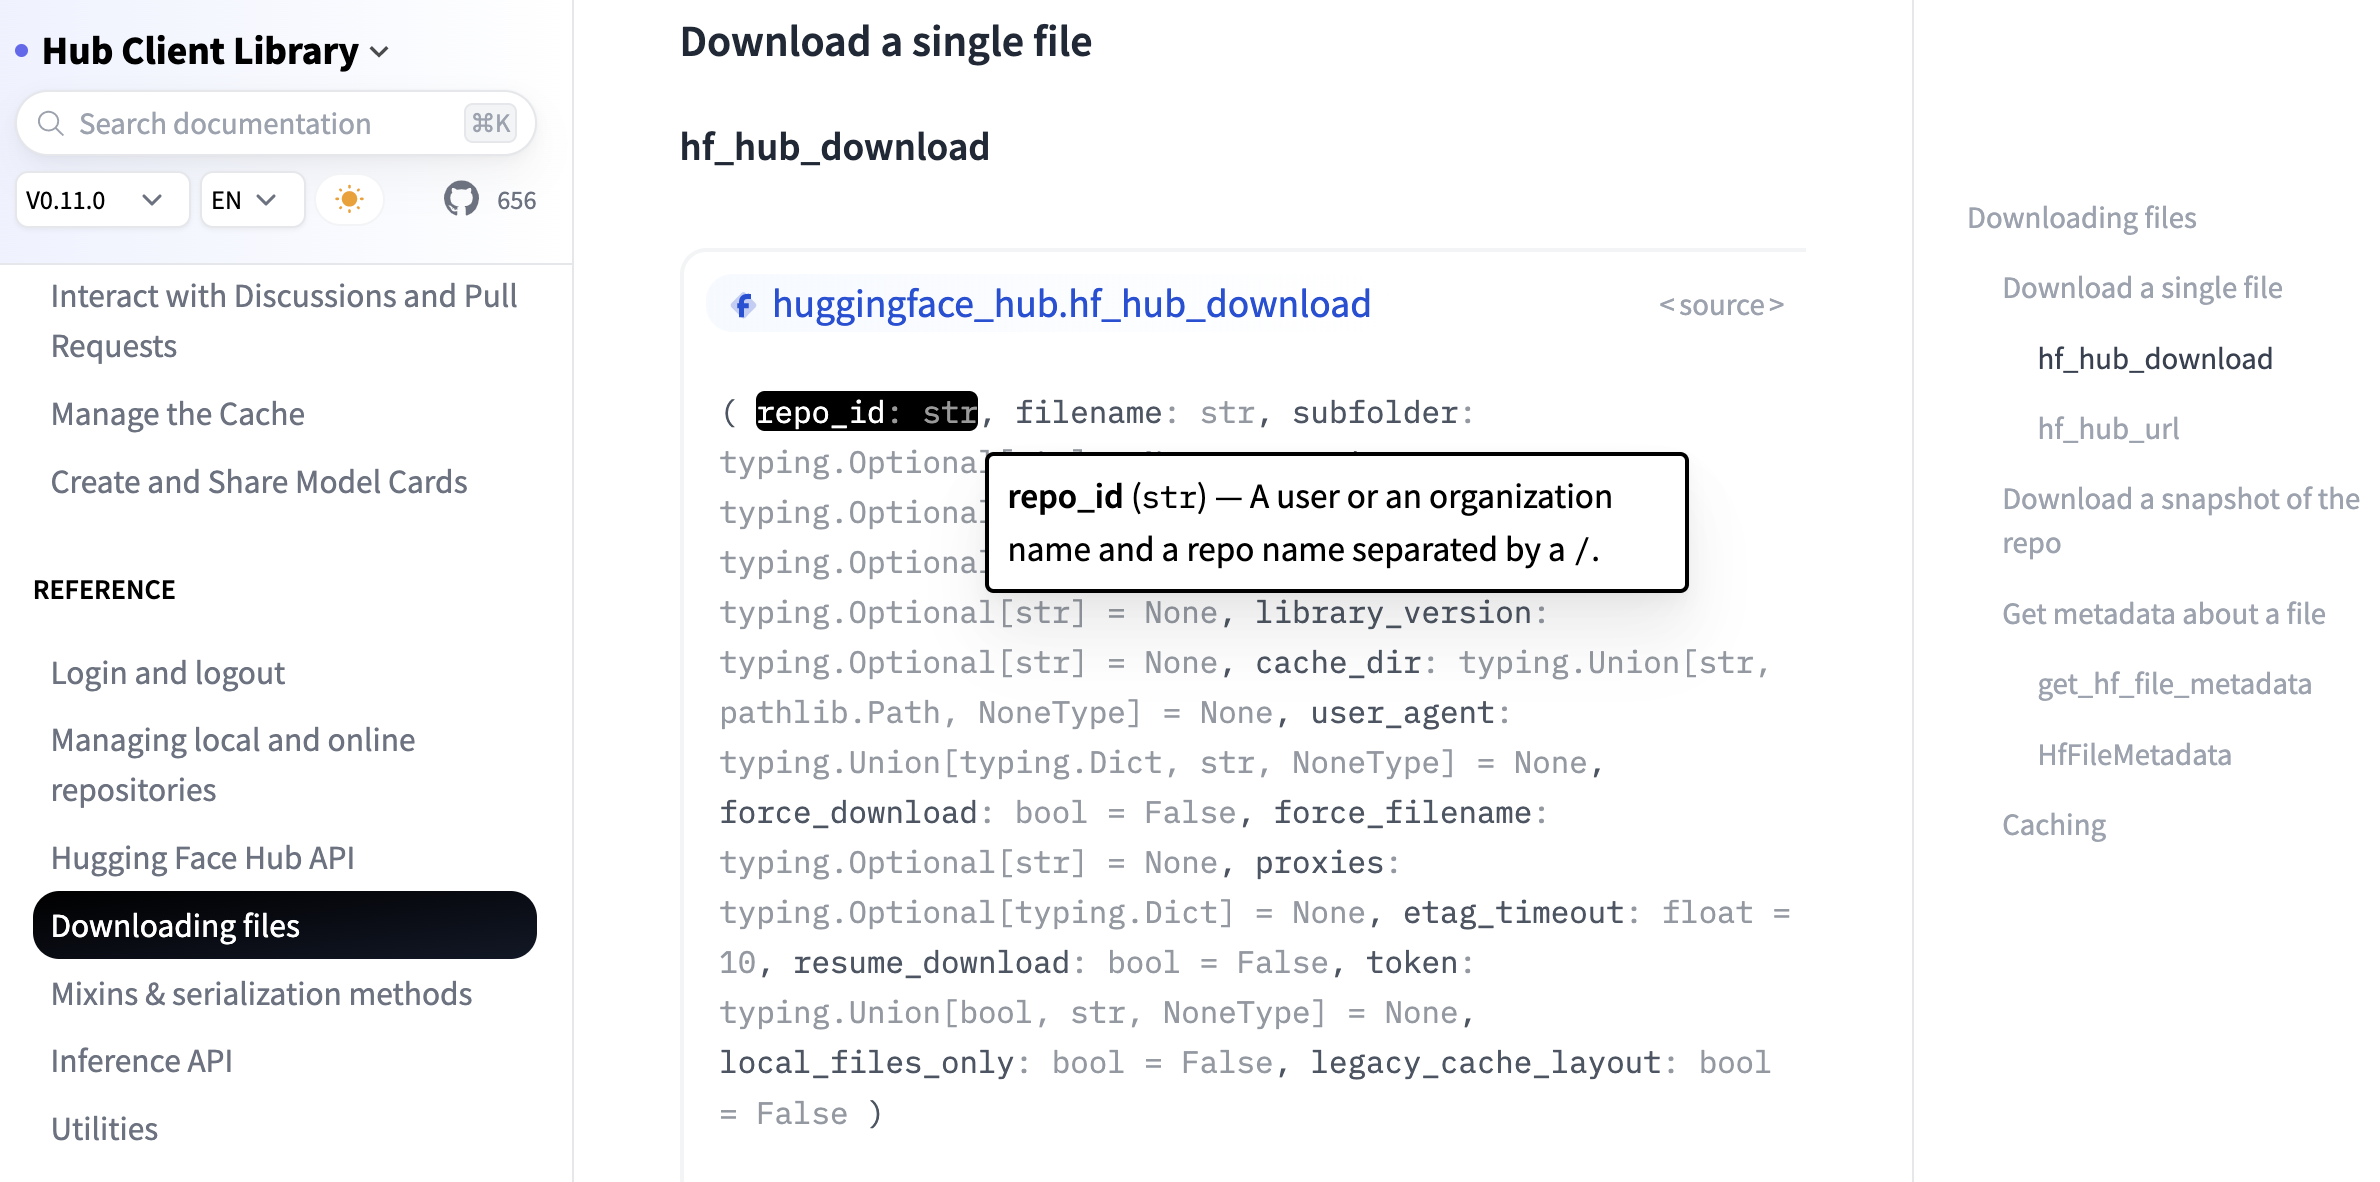Jump to hf_hub_url in page outline
This screenshot has height=1182, width=2380.
tap(2108, 429)
